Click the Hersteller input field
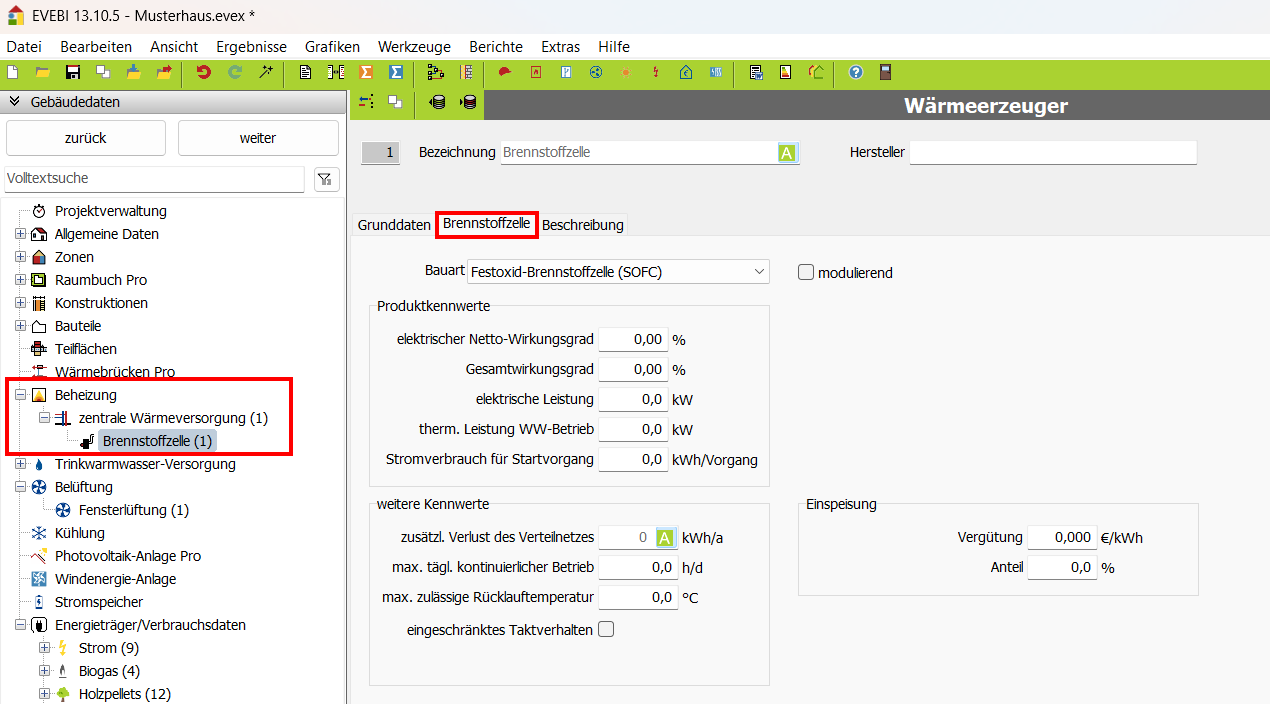Screen dimensions: 1270x704 pos(1052,153)
